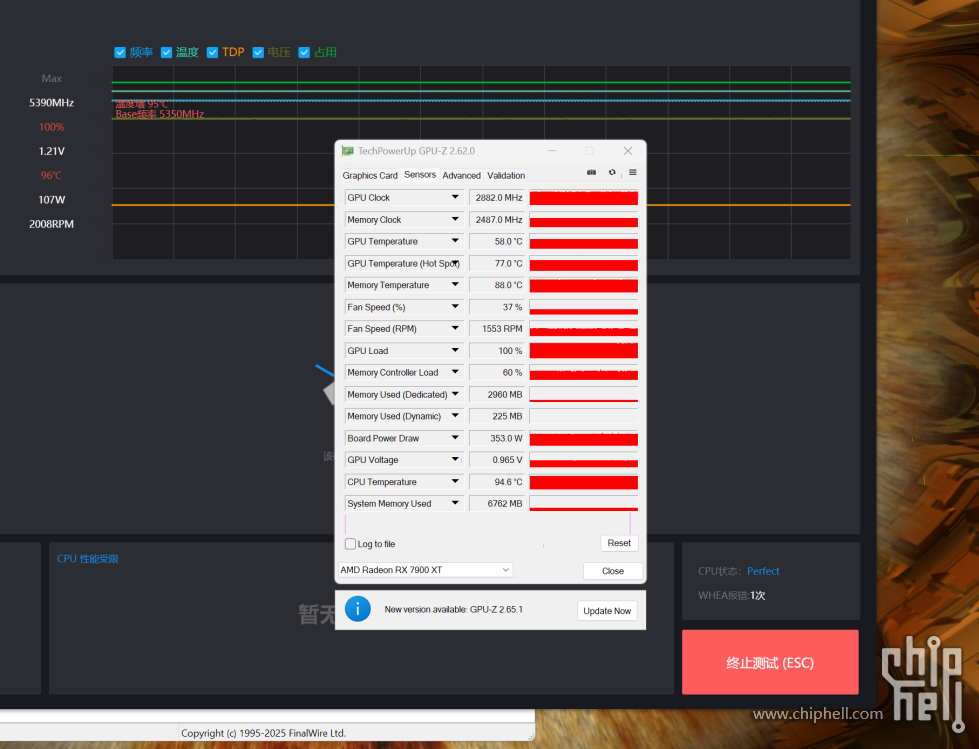979x749 pixels.
Task: Switch to the Validation tab
Action: [x=506, y=175]
